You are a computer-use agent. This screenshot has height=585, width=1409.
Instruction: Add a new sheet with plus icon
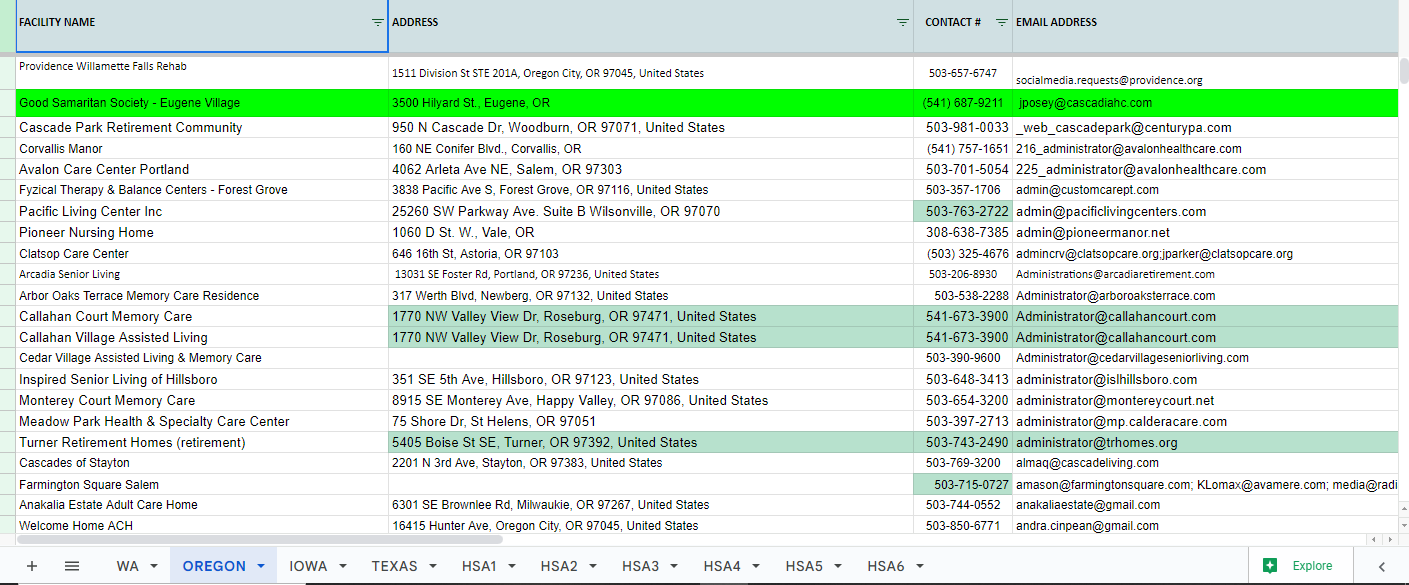(32, 566)
